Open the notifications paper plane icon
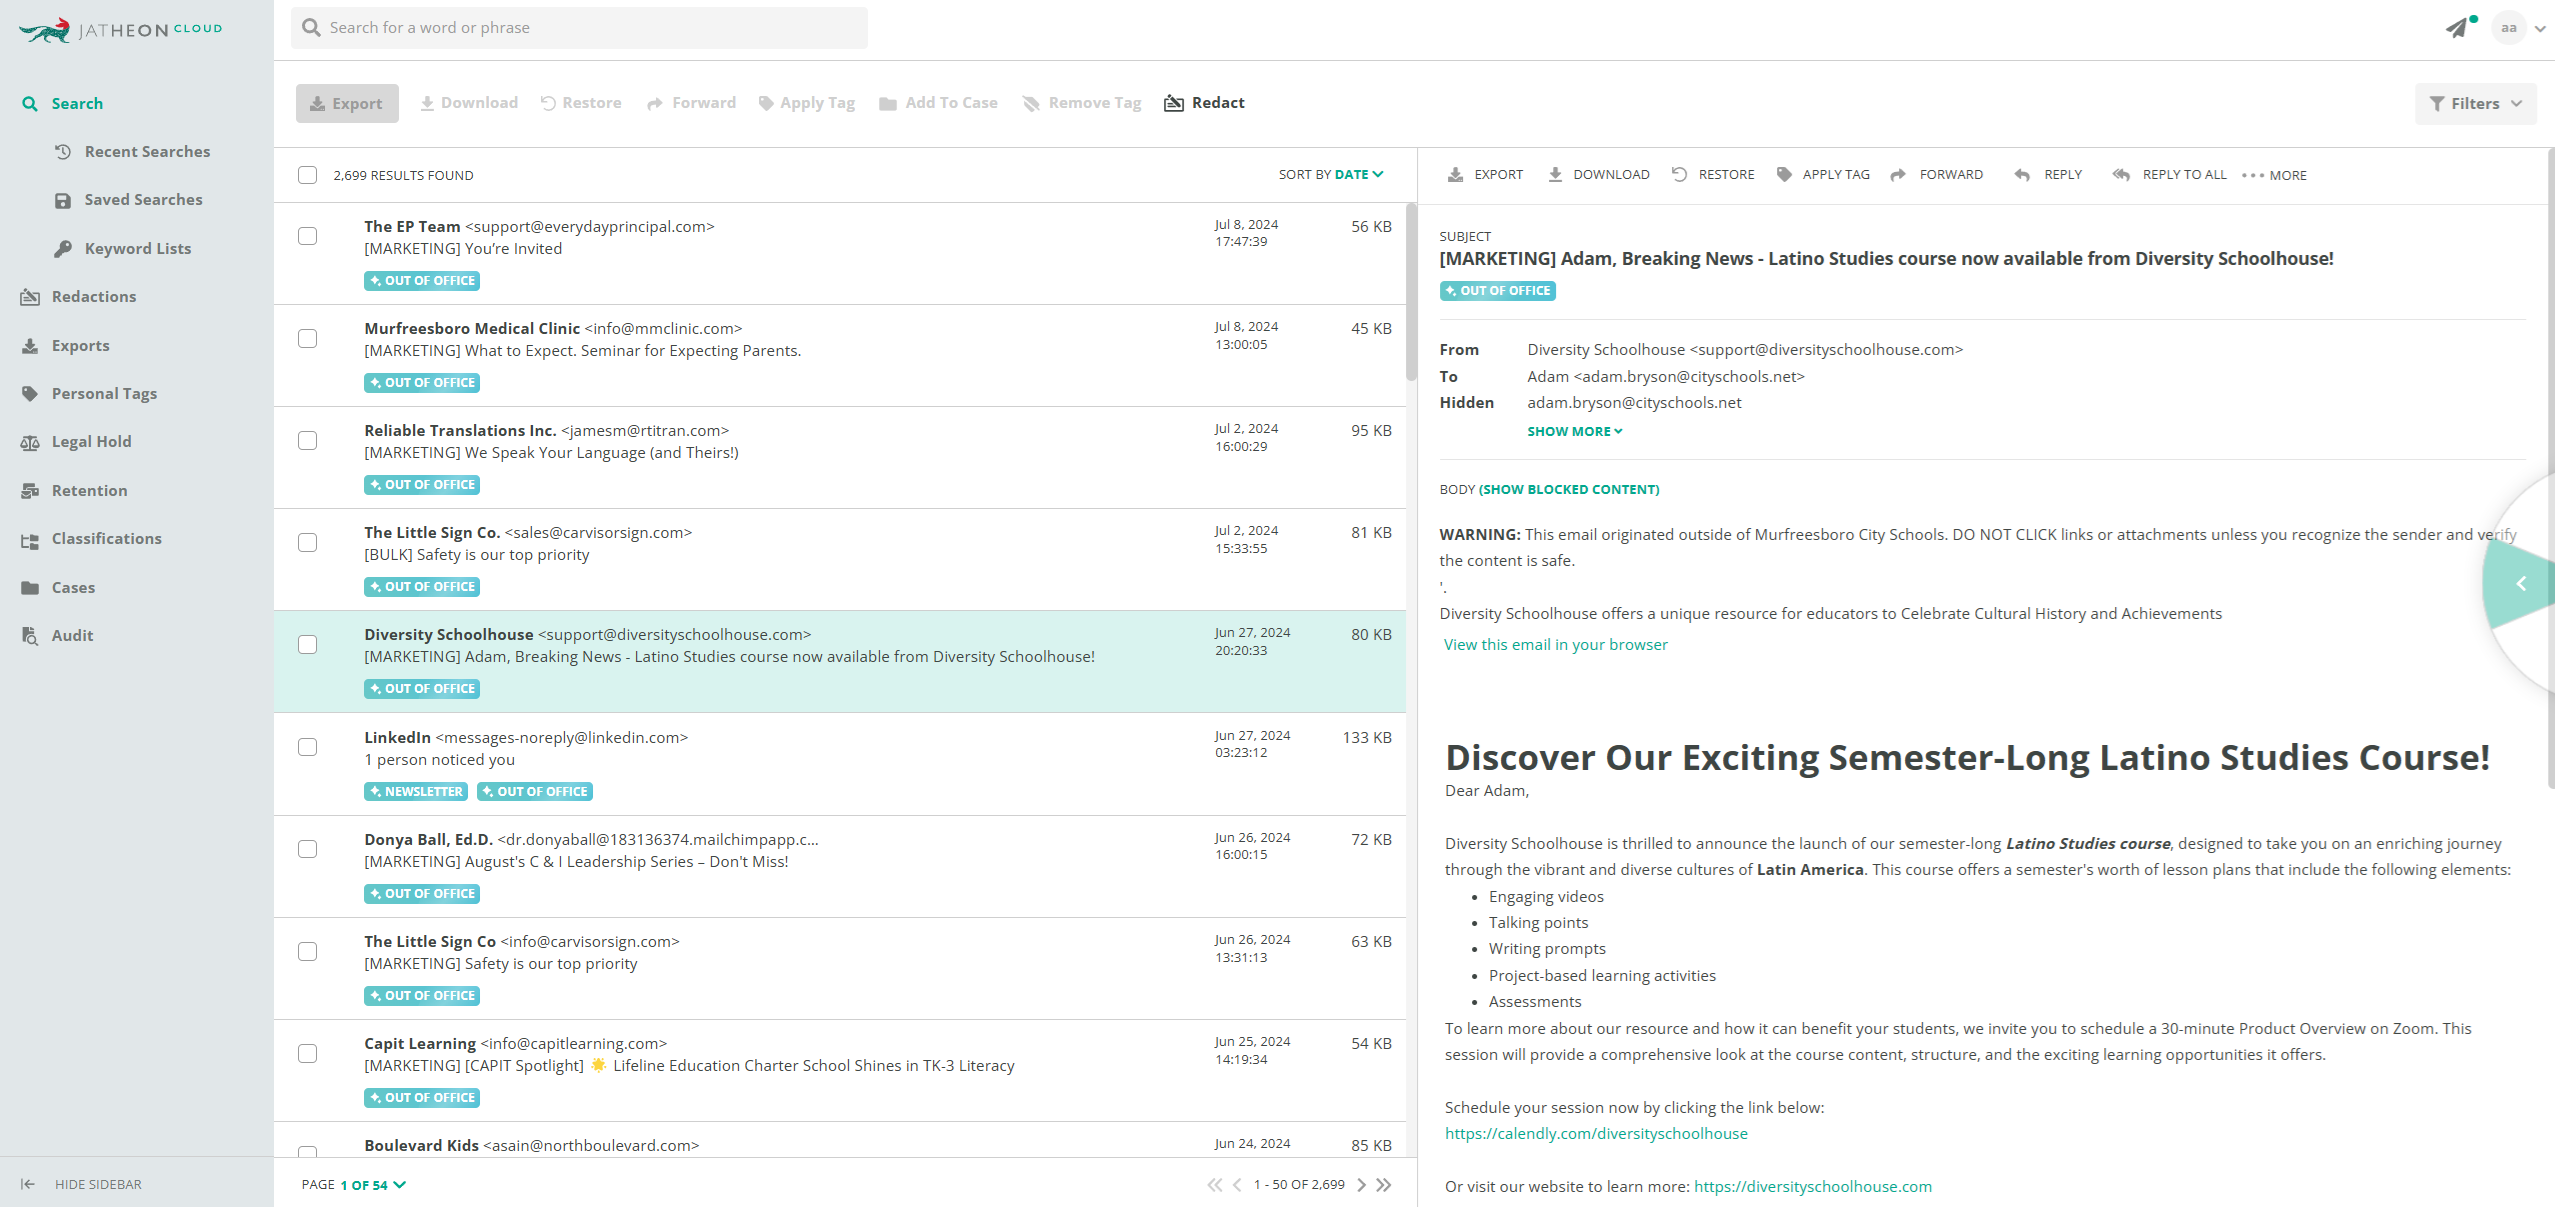The height and width of the screenshot is (1207, 2555). tap(2457, 28)
